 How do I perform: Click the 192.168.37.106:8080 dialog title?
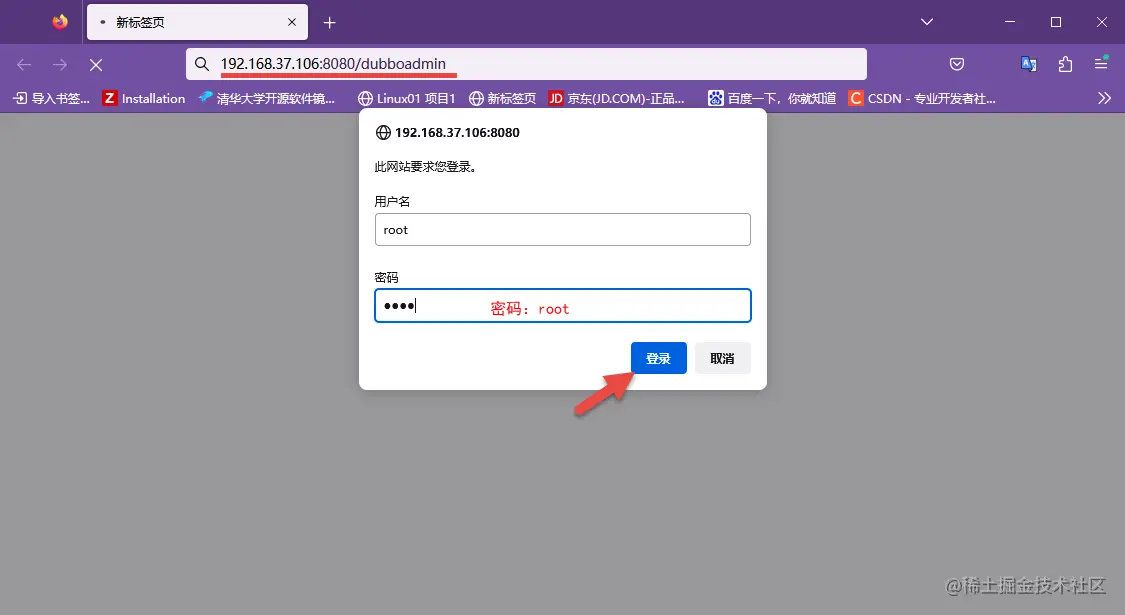(x=457, y=132)
